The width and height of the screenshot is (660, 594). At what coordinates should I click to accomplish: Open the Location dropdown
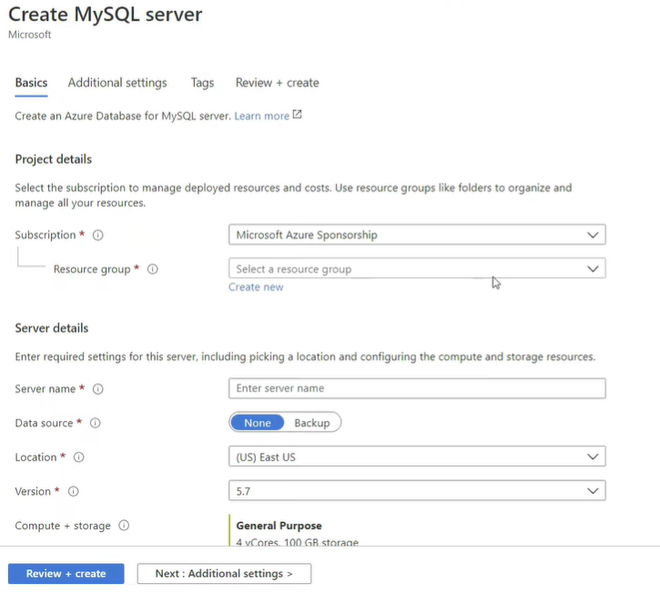(x=417, y=457)
